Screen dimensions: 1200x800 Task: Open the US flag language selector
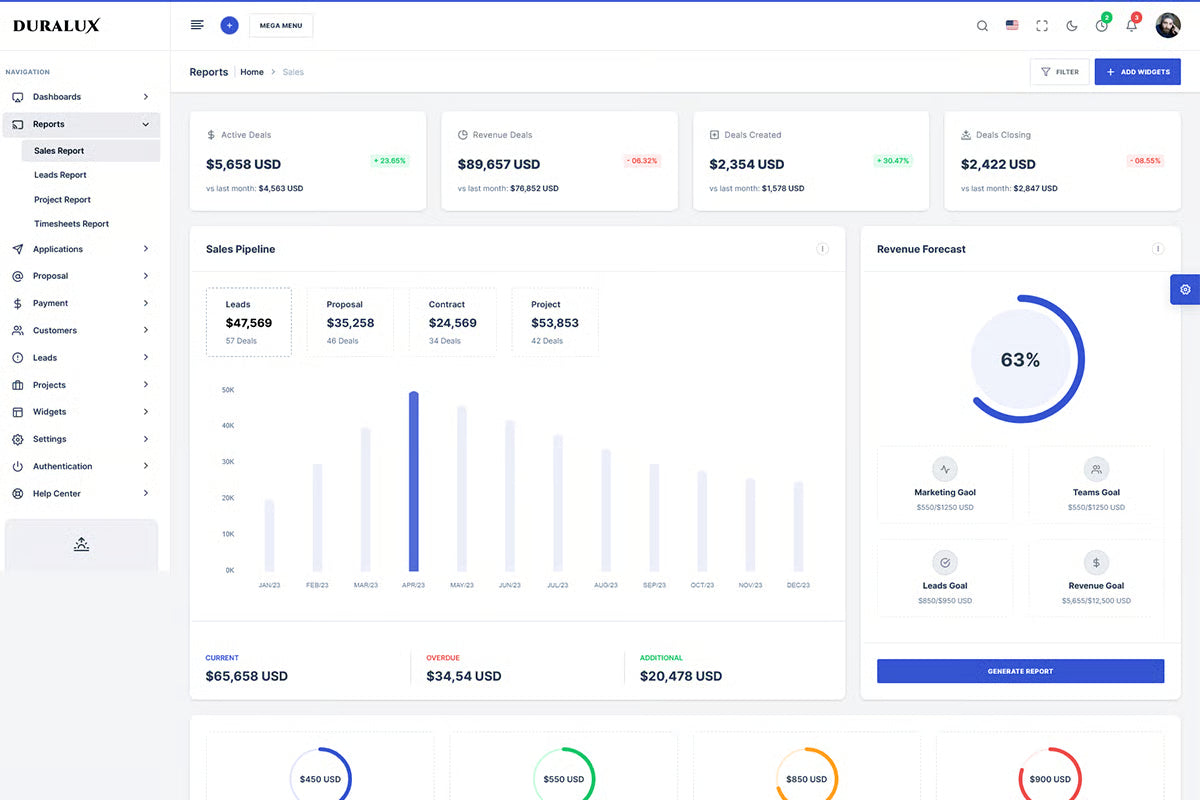coord(1012,26)
